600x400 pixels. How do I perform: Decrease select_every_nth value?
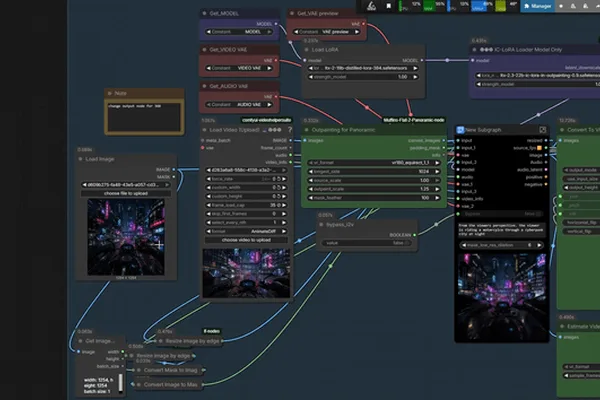[x=209, y=222]
